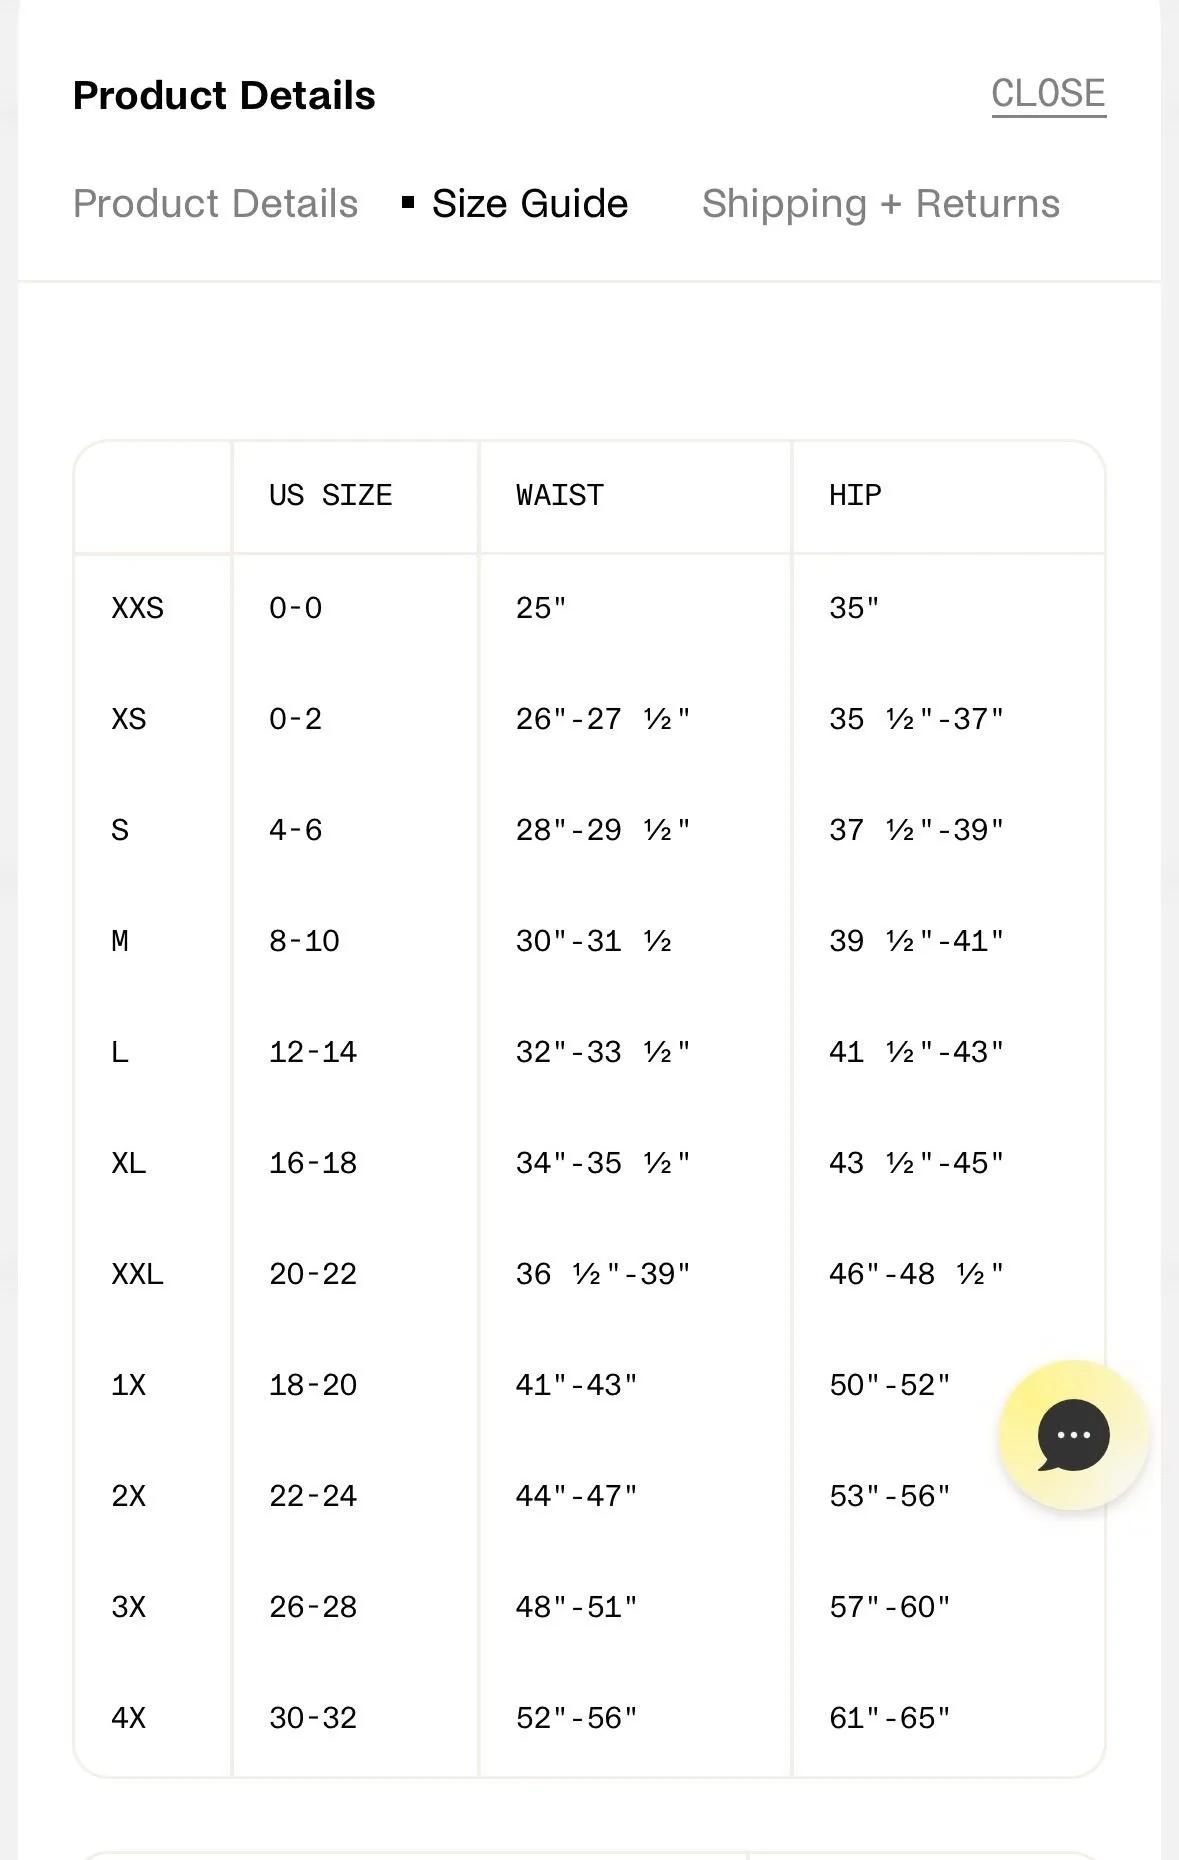The image size is (1179, 1860).
Task: Switch to the Product Details tab
Action: [x=215, y=203]
